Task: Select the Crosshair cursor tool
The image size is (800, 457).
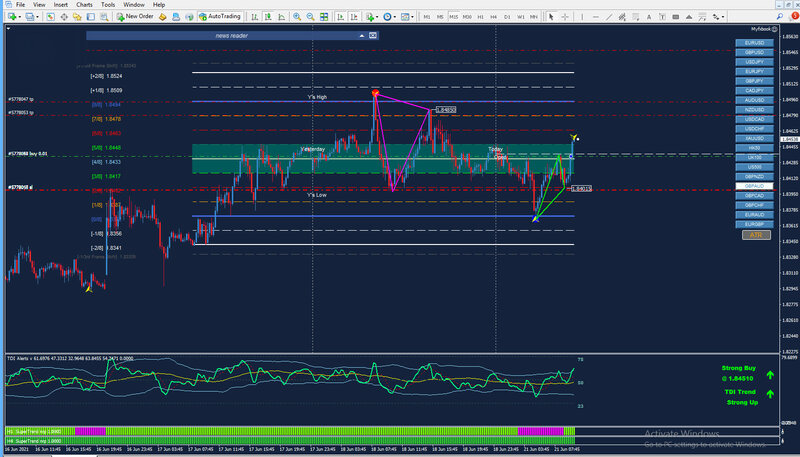Action: [565, 17]
